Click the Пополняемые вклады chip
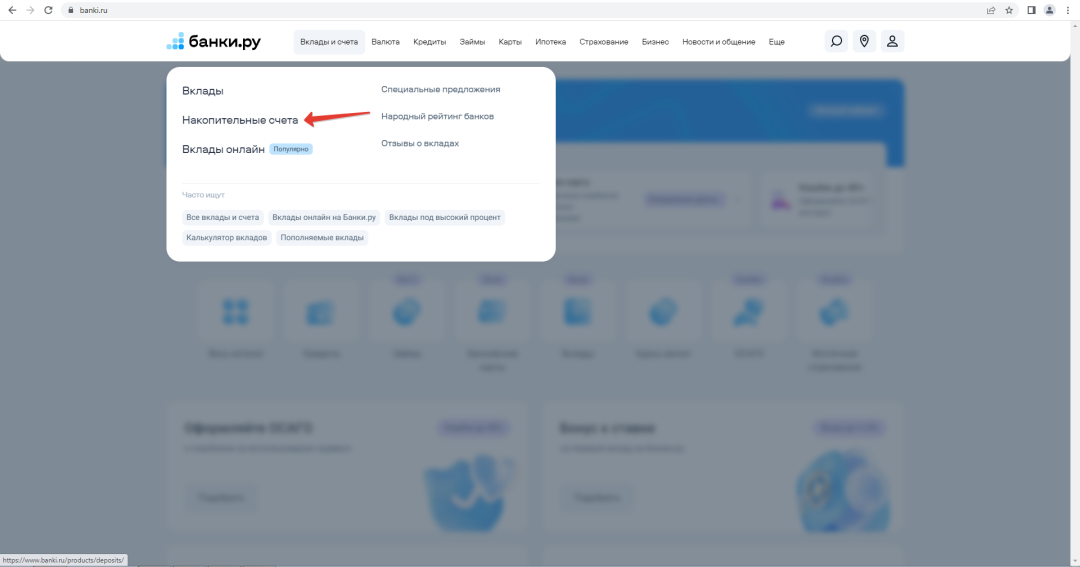This screenshot has width=1080, height=567. pyautogui.click(x=322, y=238)
